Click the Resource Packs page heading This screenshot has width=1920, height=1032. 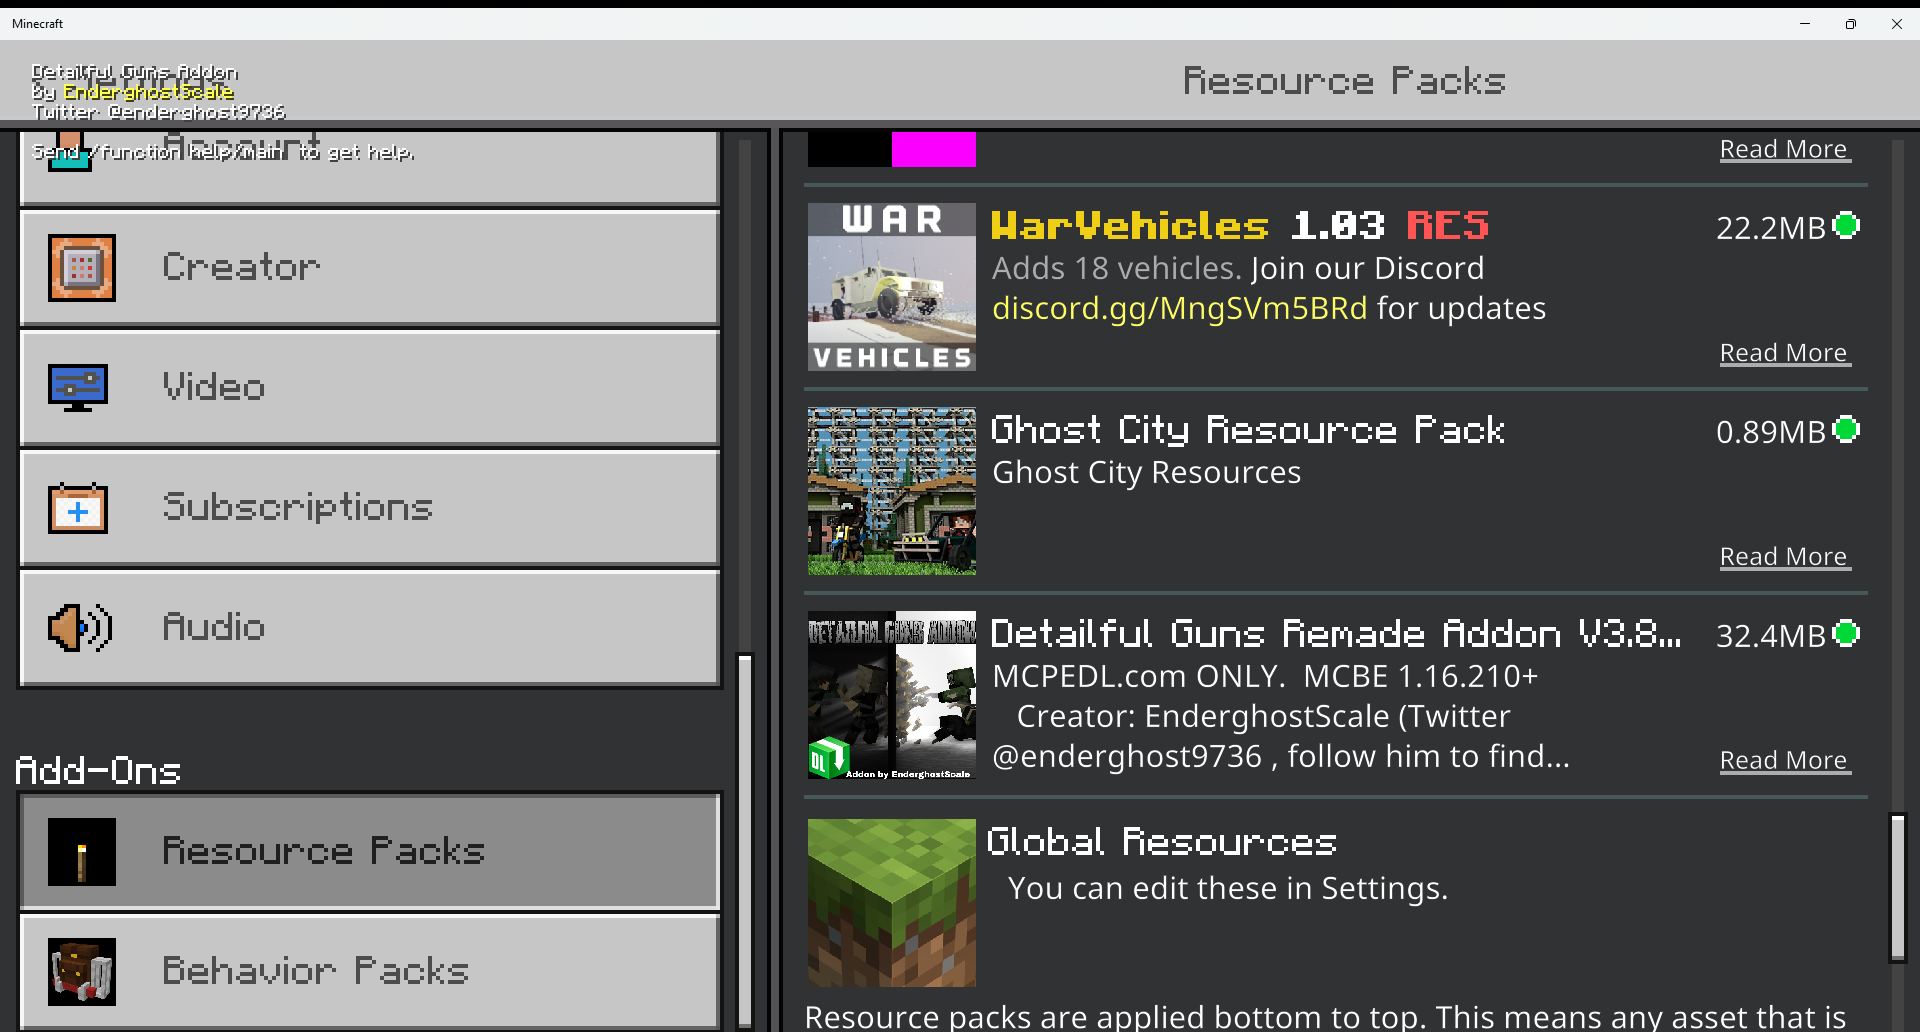tap(1345, 81)
